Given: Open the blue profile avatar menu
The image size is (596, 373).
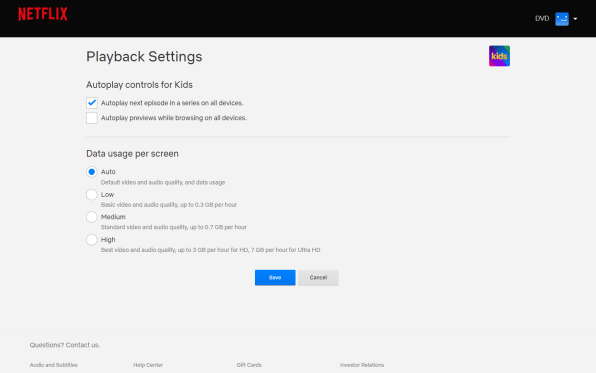Looking at the screenshot, I should click(x=562, y=19).
